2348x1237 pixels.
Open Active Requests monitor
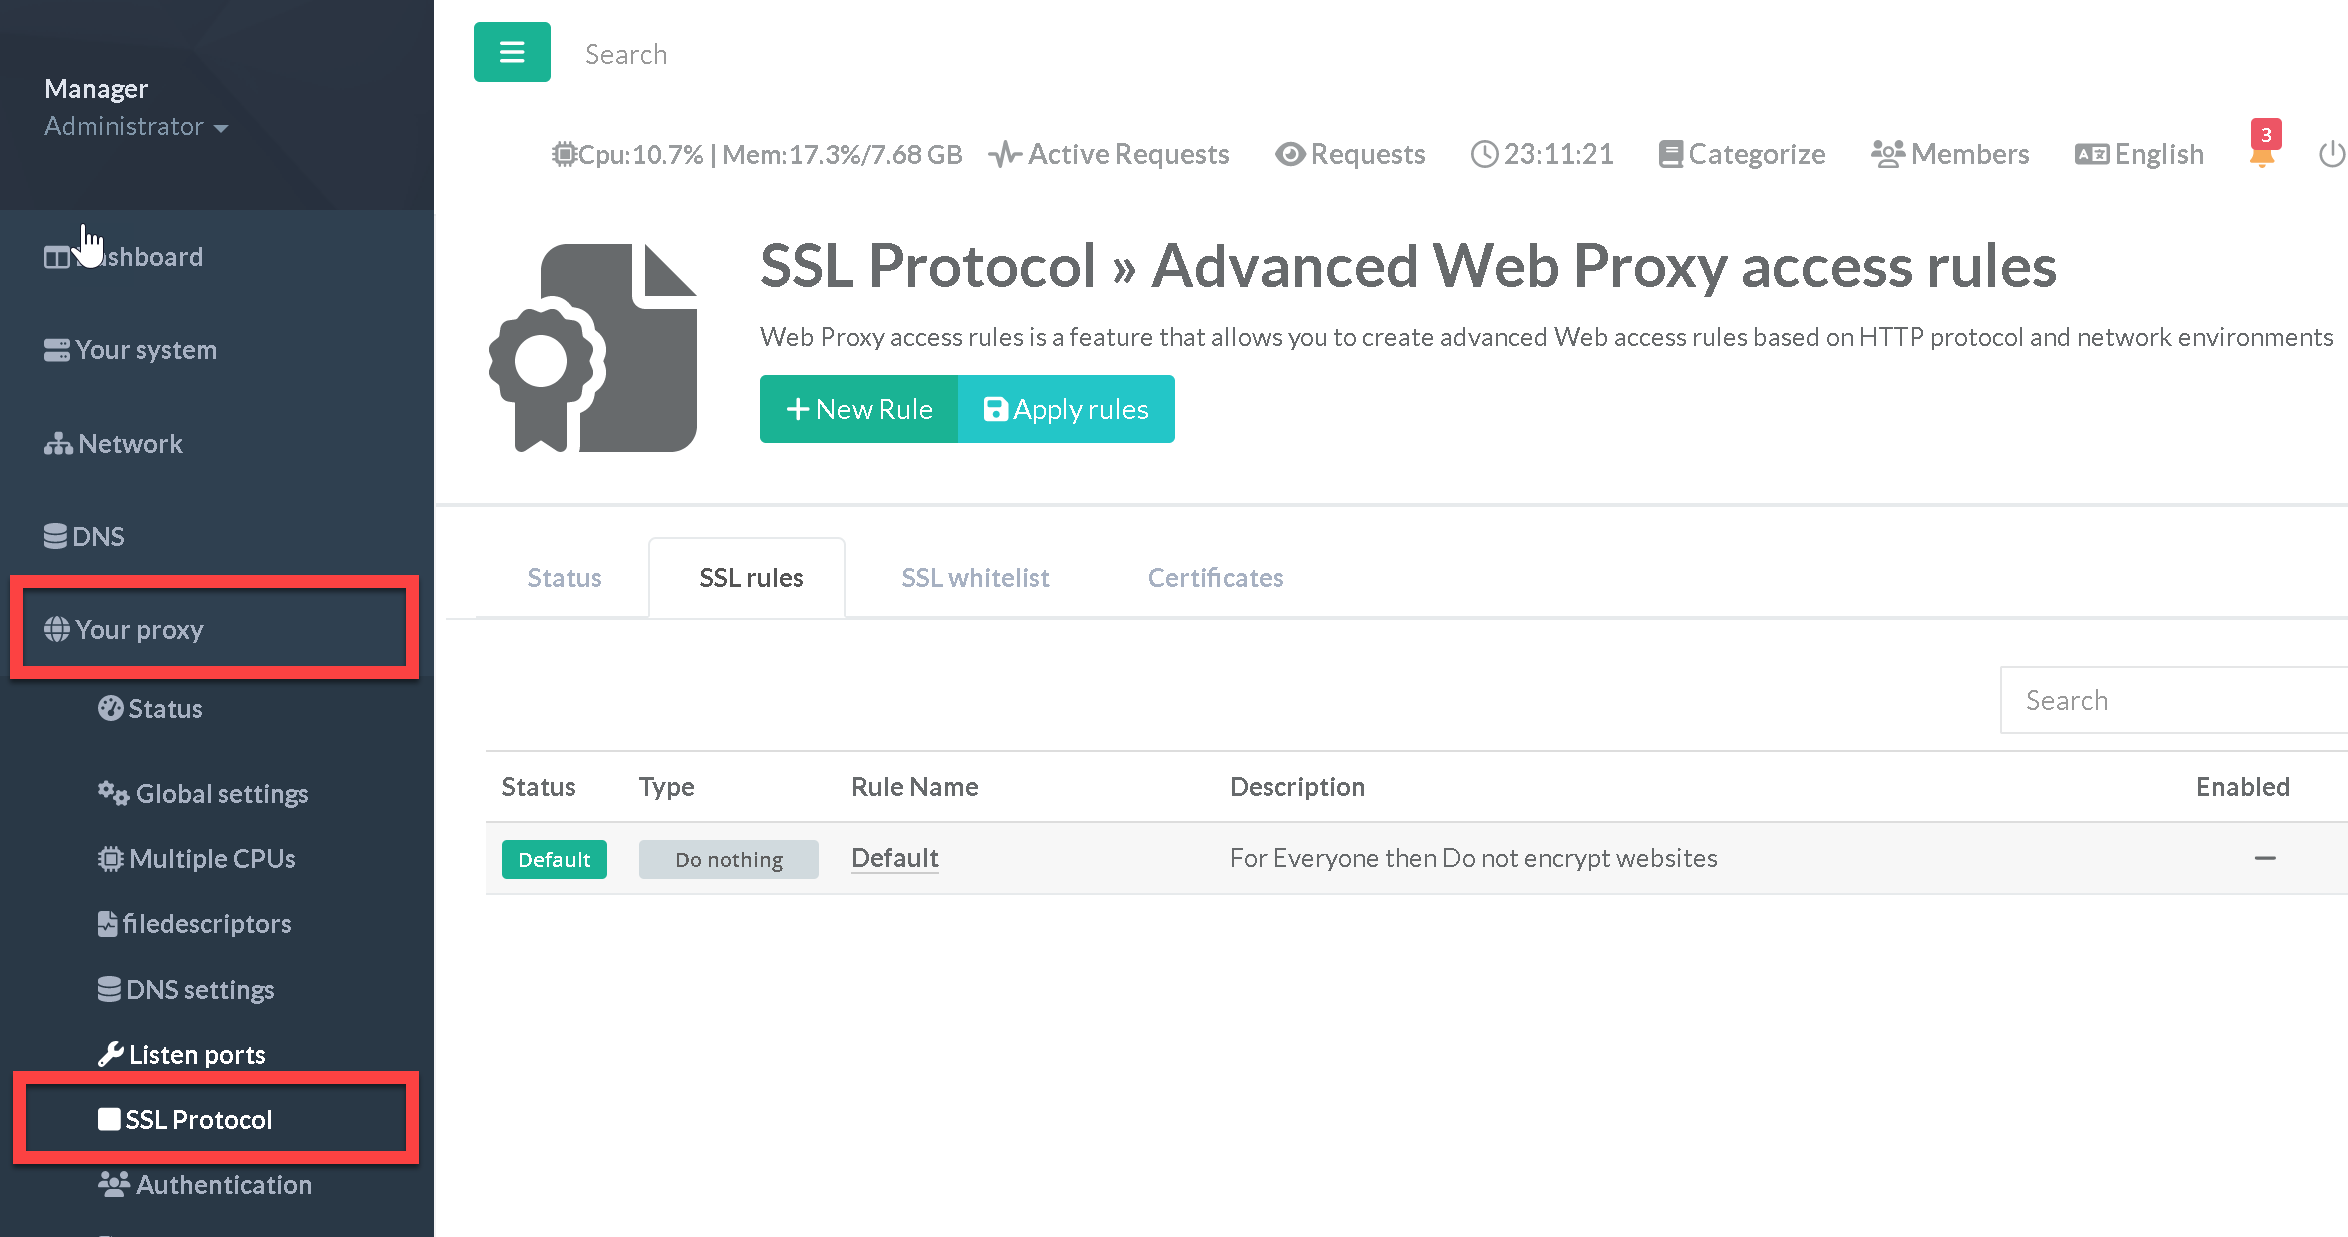tap(1108, 154)
